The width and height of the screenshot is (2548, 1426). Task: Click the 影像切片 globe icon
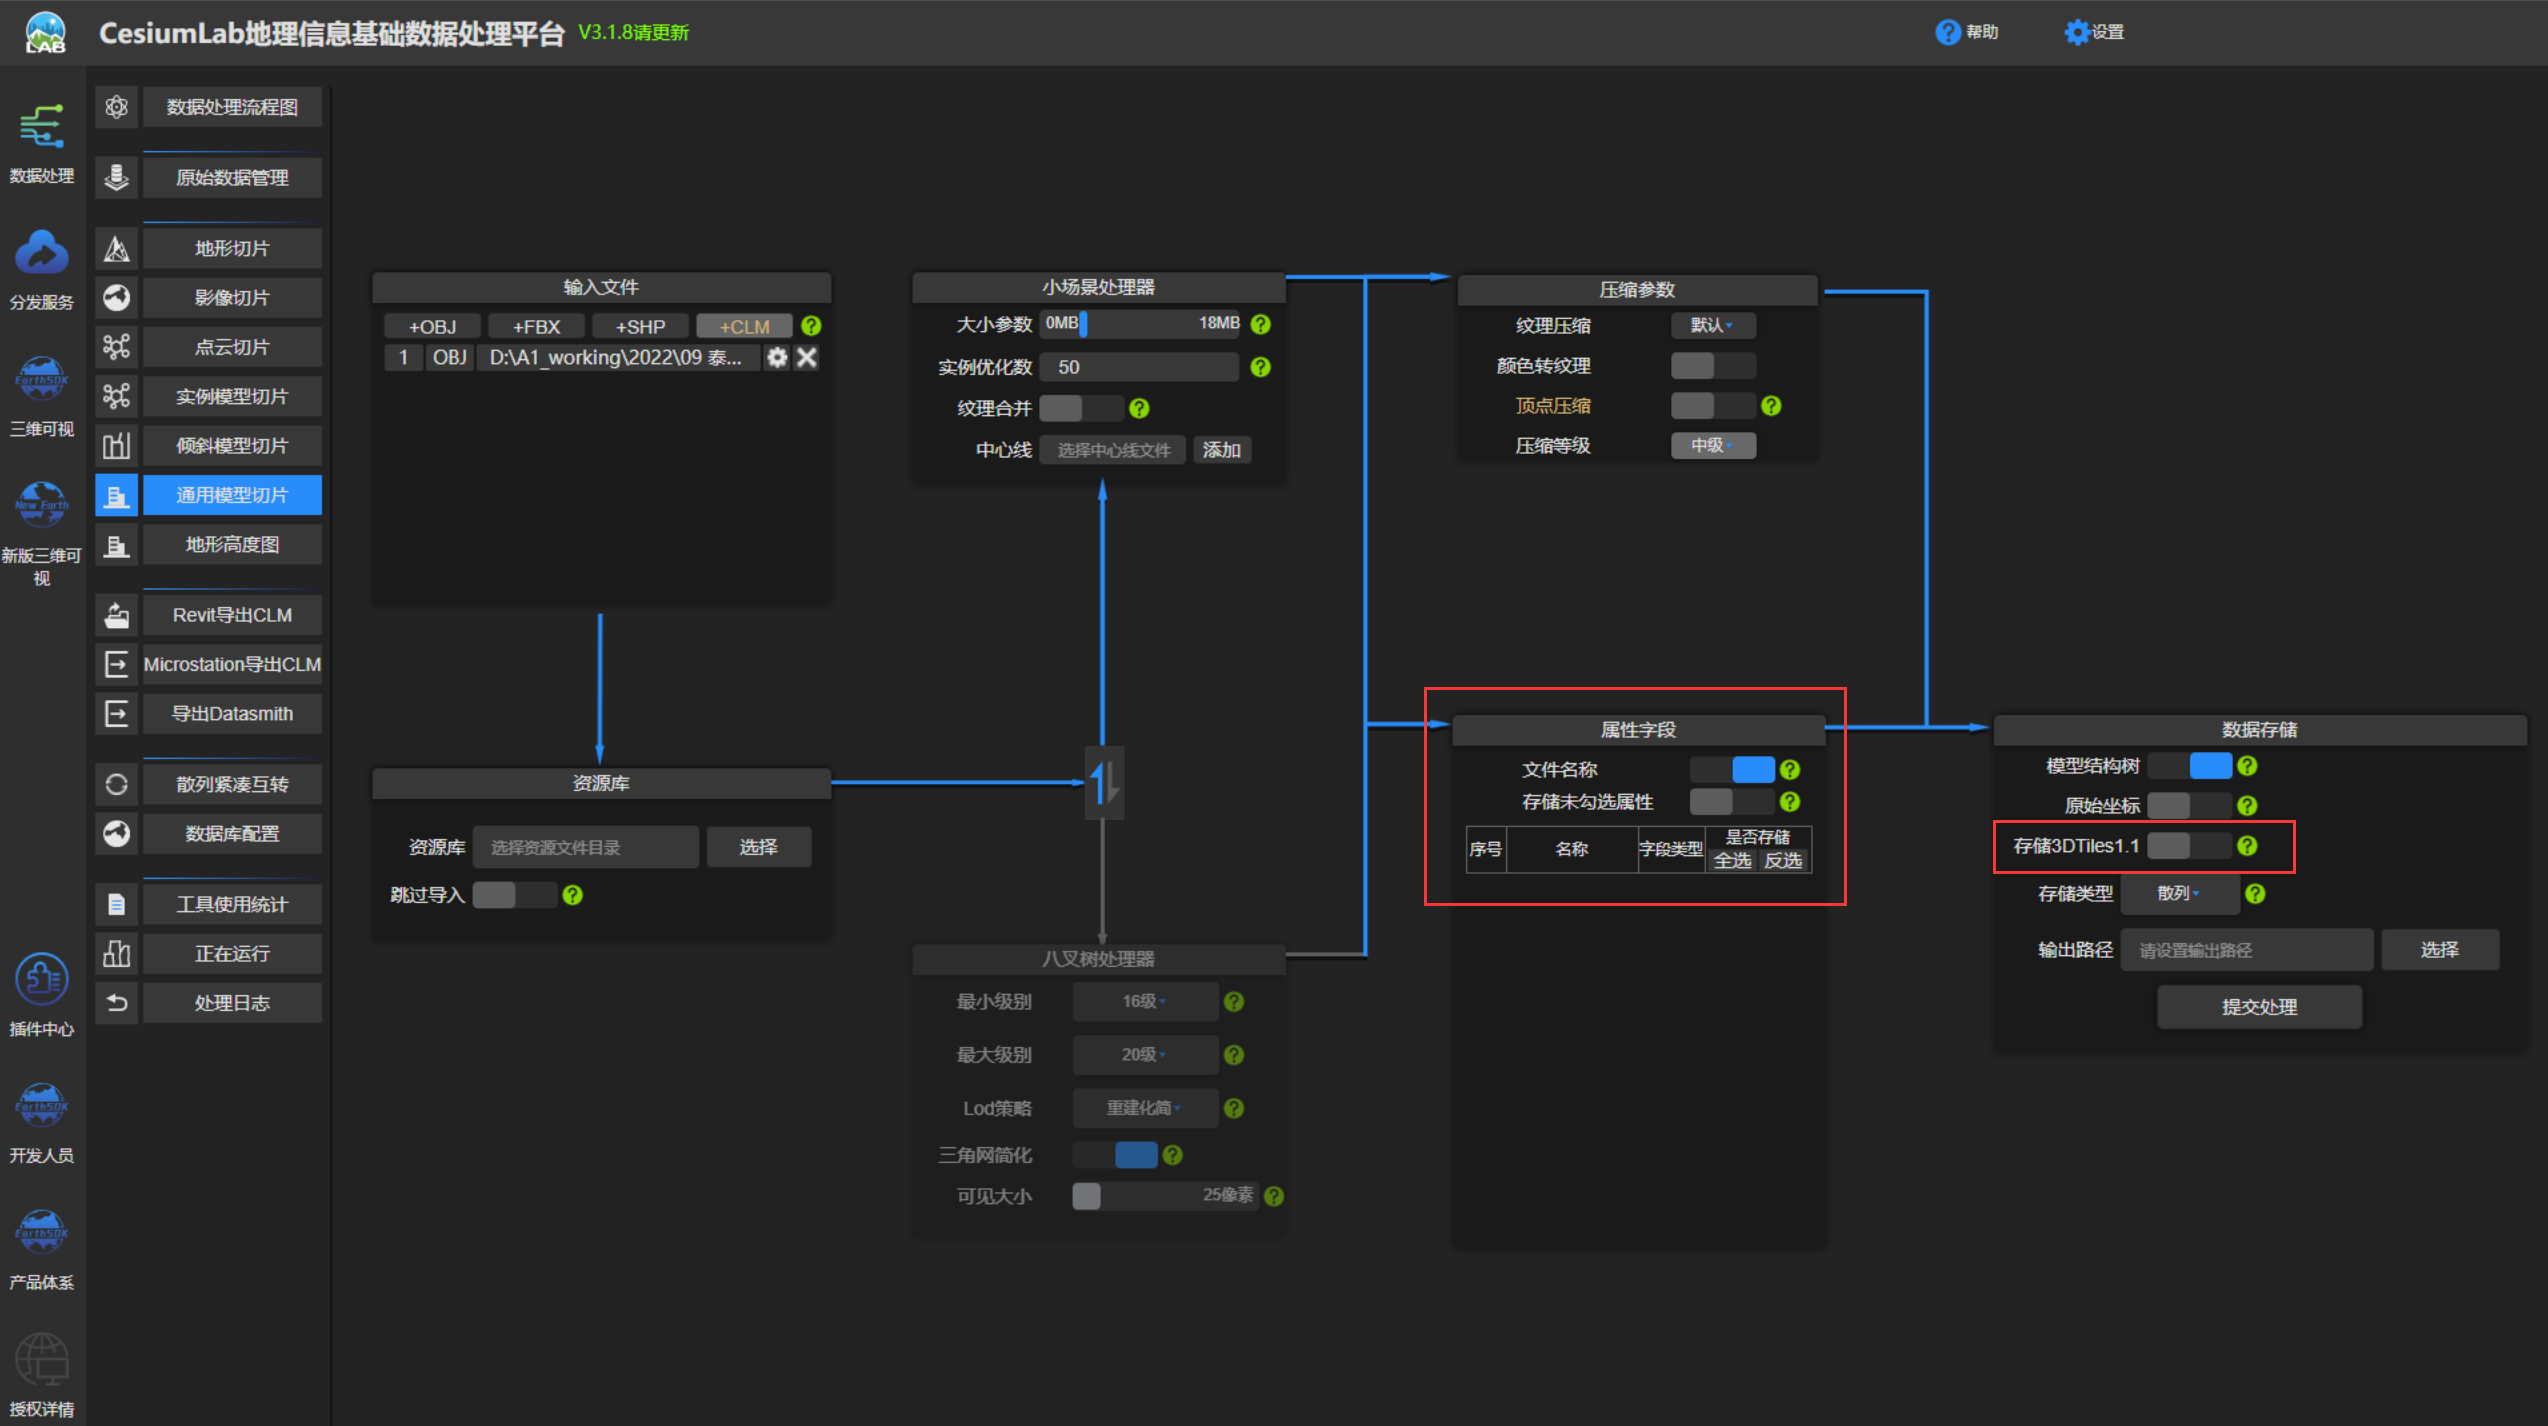(x=116, y=297)
